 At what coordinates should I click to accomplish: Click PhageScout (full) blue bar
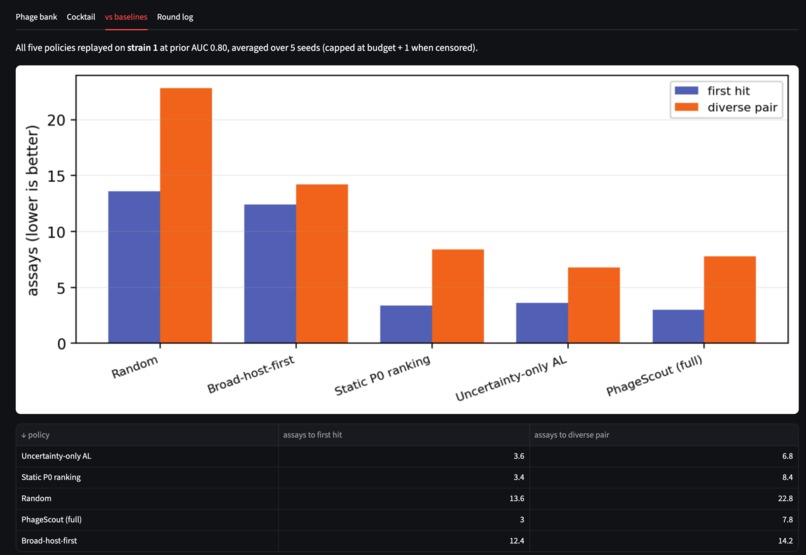tap(679, 326)
